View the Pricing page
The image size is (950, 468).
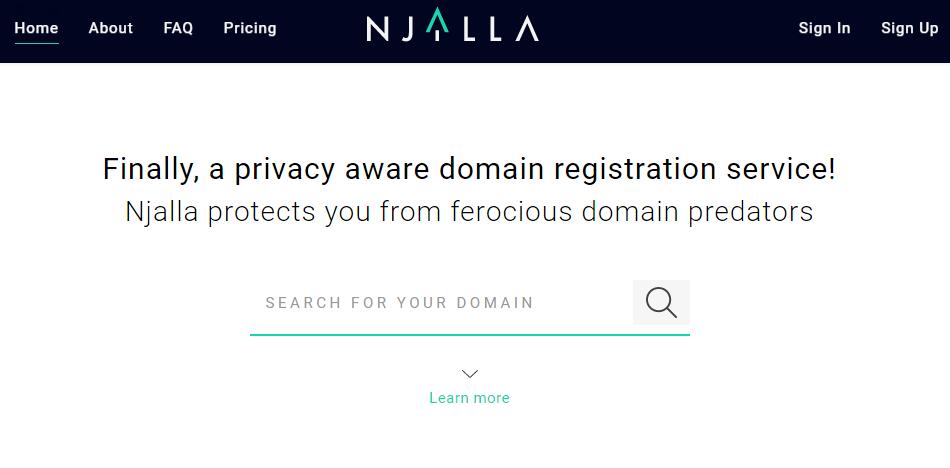[x=250, y=28]
